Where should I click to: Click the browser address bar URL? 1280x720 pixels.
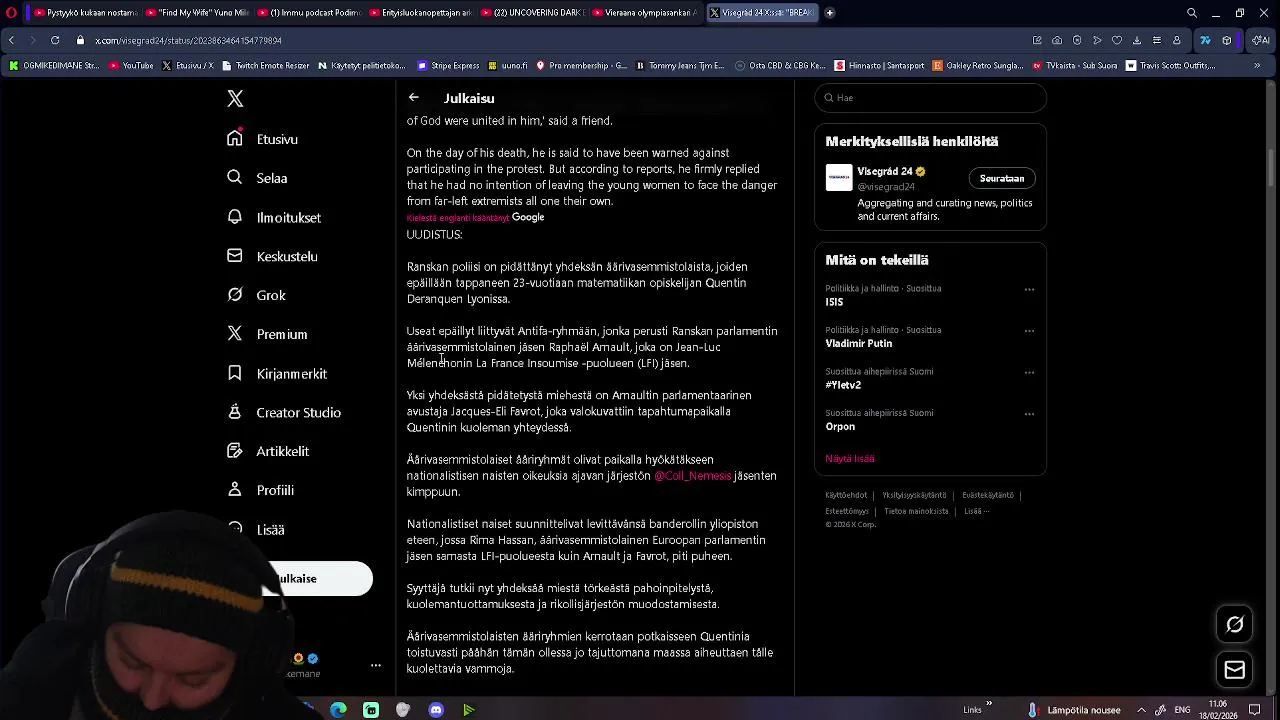[188, 40]
